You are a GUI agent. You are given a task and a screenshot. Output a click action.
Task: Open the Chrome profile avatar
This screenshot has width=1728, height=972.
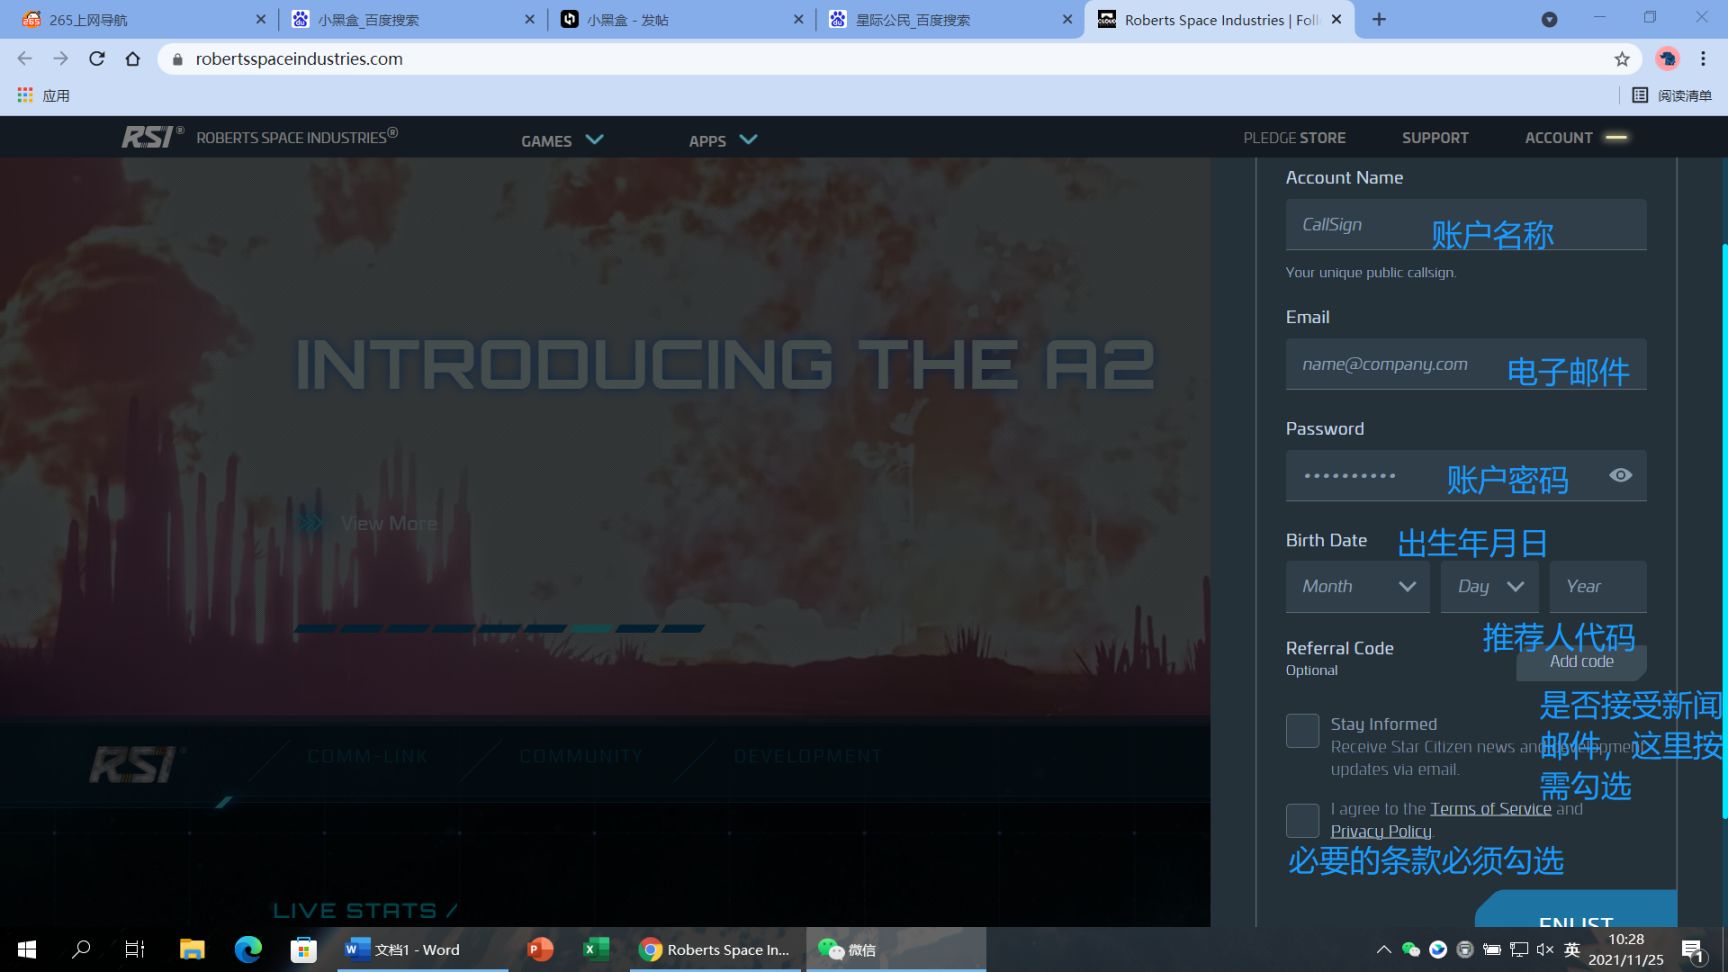pyautogui.click(x=1667, y=59)
